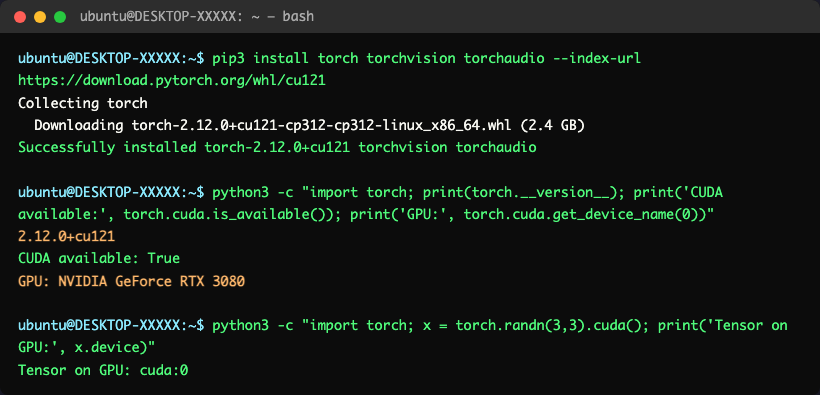Click the python3 -c command printing torch.__version__
820x395 pixels.
point(467,193)
